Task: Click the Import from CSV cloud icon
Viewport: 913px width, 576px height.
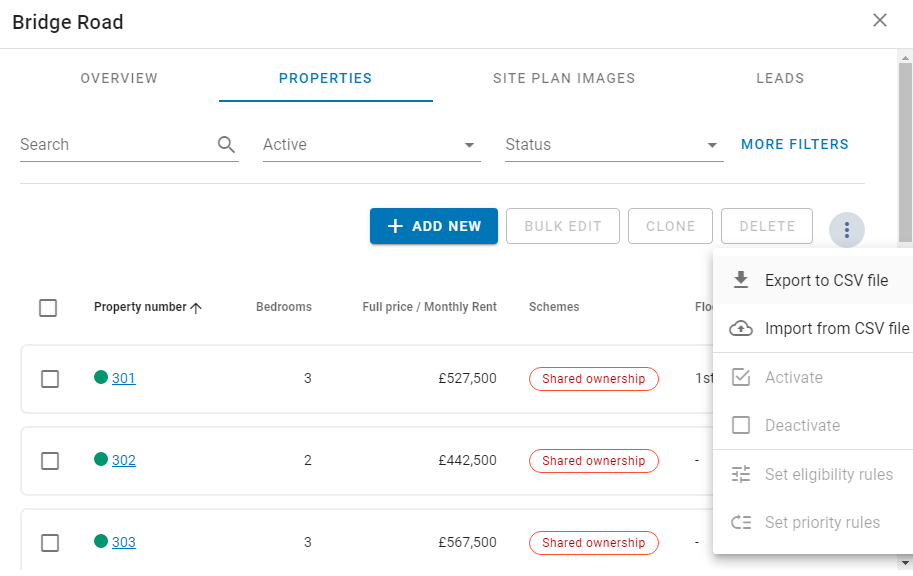Action: (x=741, y=328)
